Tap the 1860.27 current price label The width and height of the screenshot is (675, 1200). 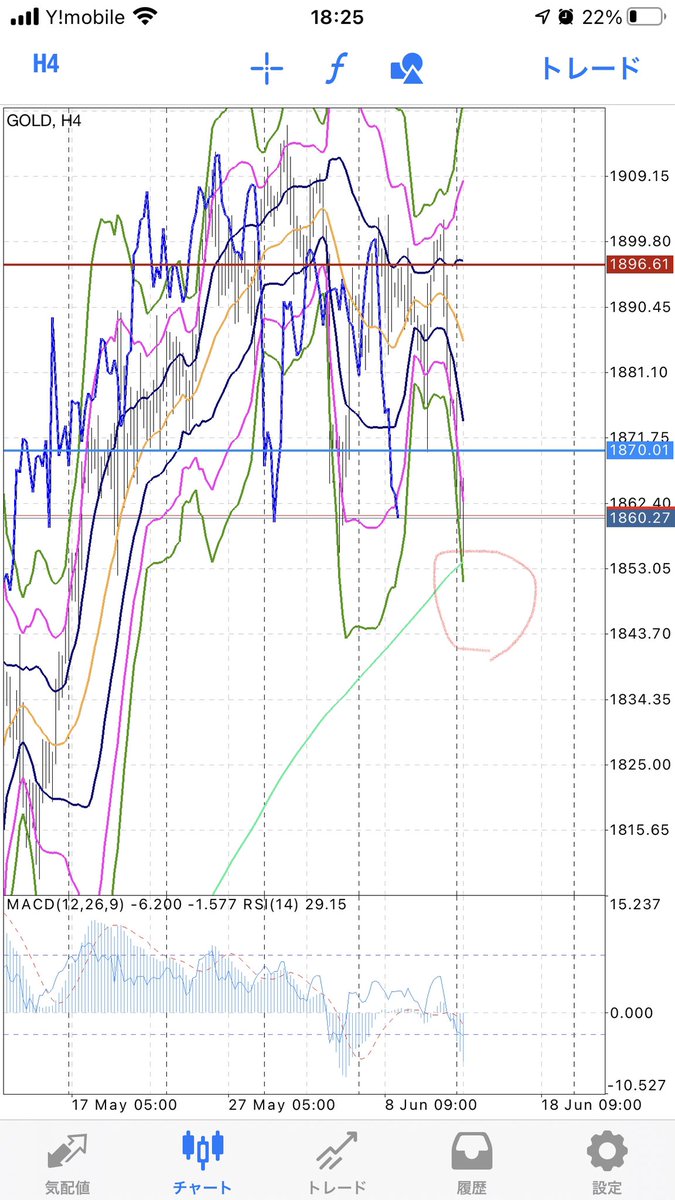click(x=639, y=517)
